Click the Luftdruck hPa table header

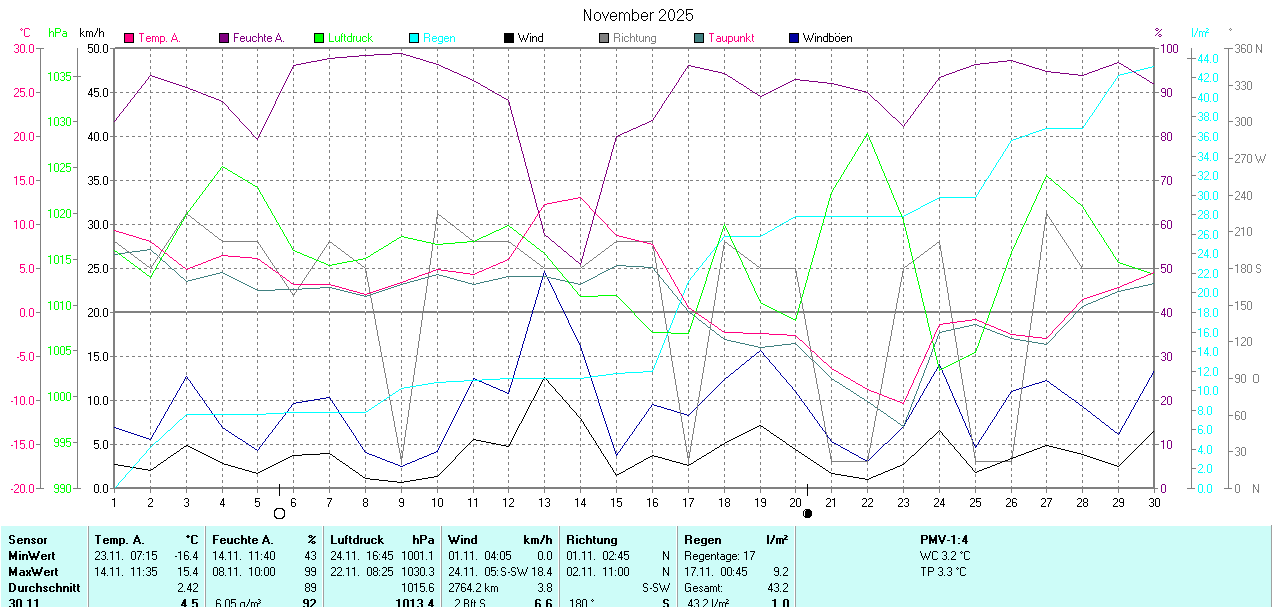point(382,540)
